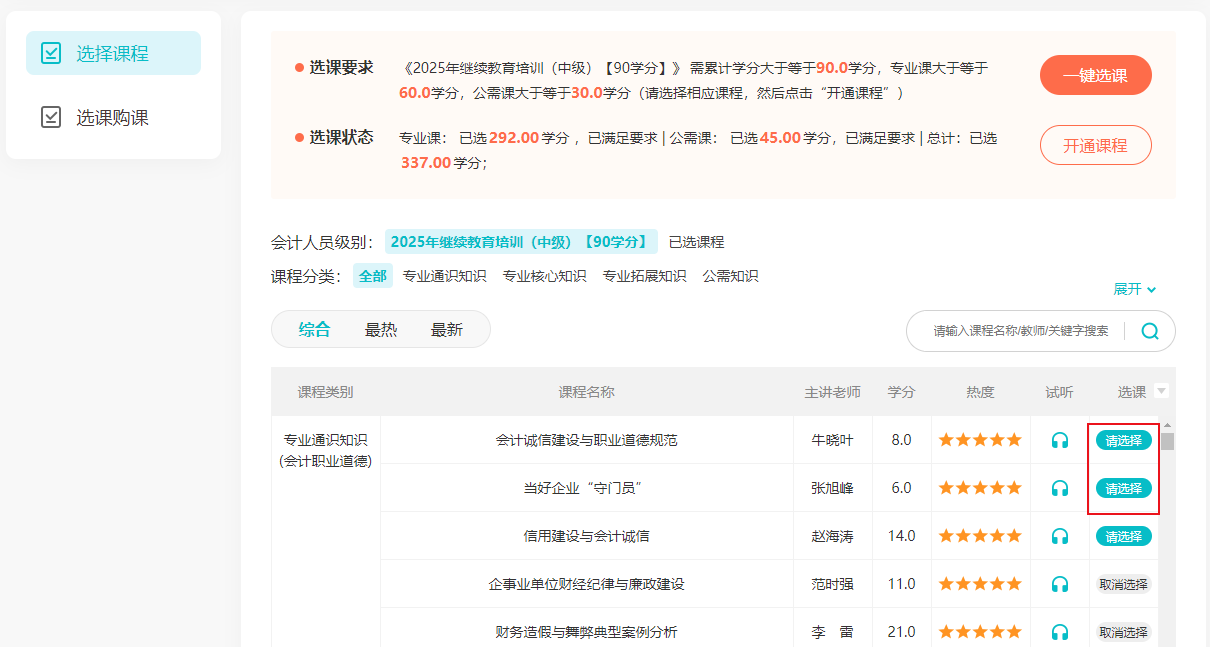
Task: Cancel selection of 企事业单位财经纪律与廉政建设
Action: (x=1123, y=584)
